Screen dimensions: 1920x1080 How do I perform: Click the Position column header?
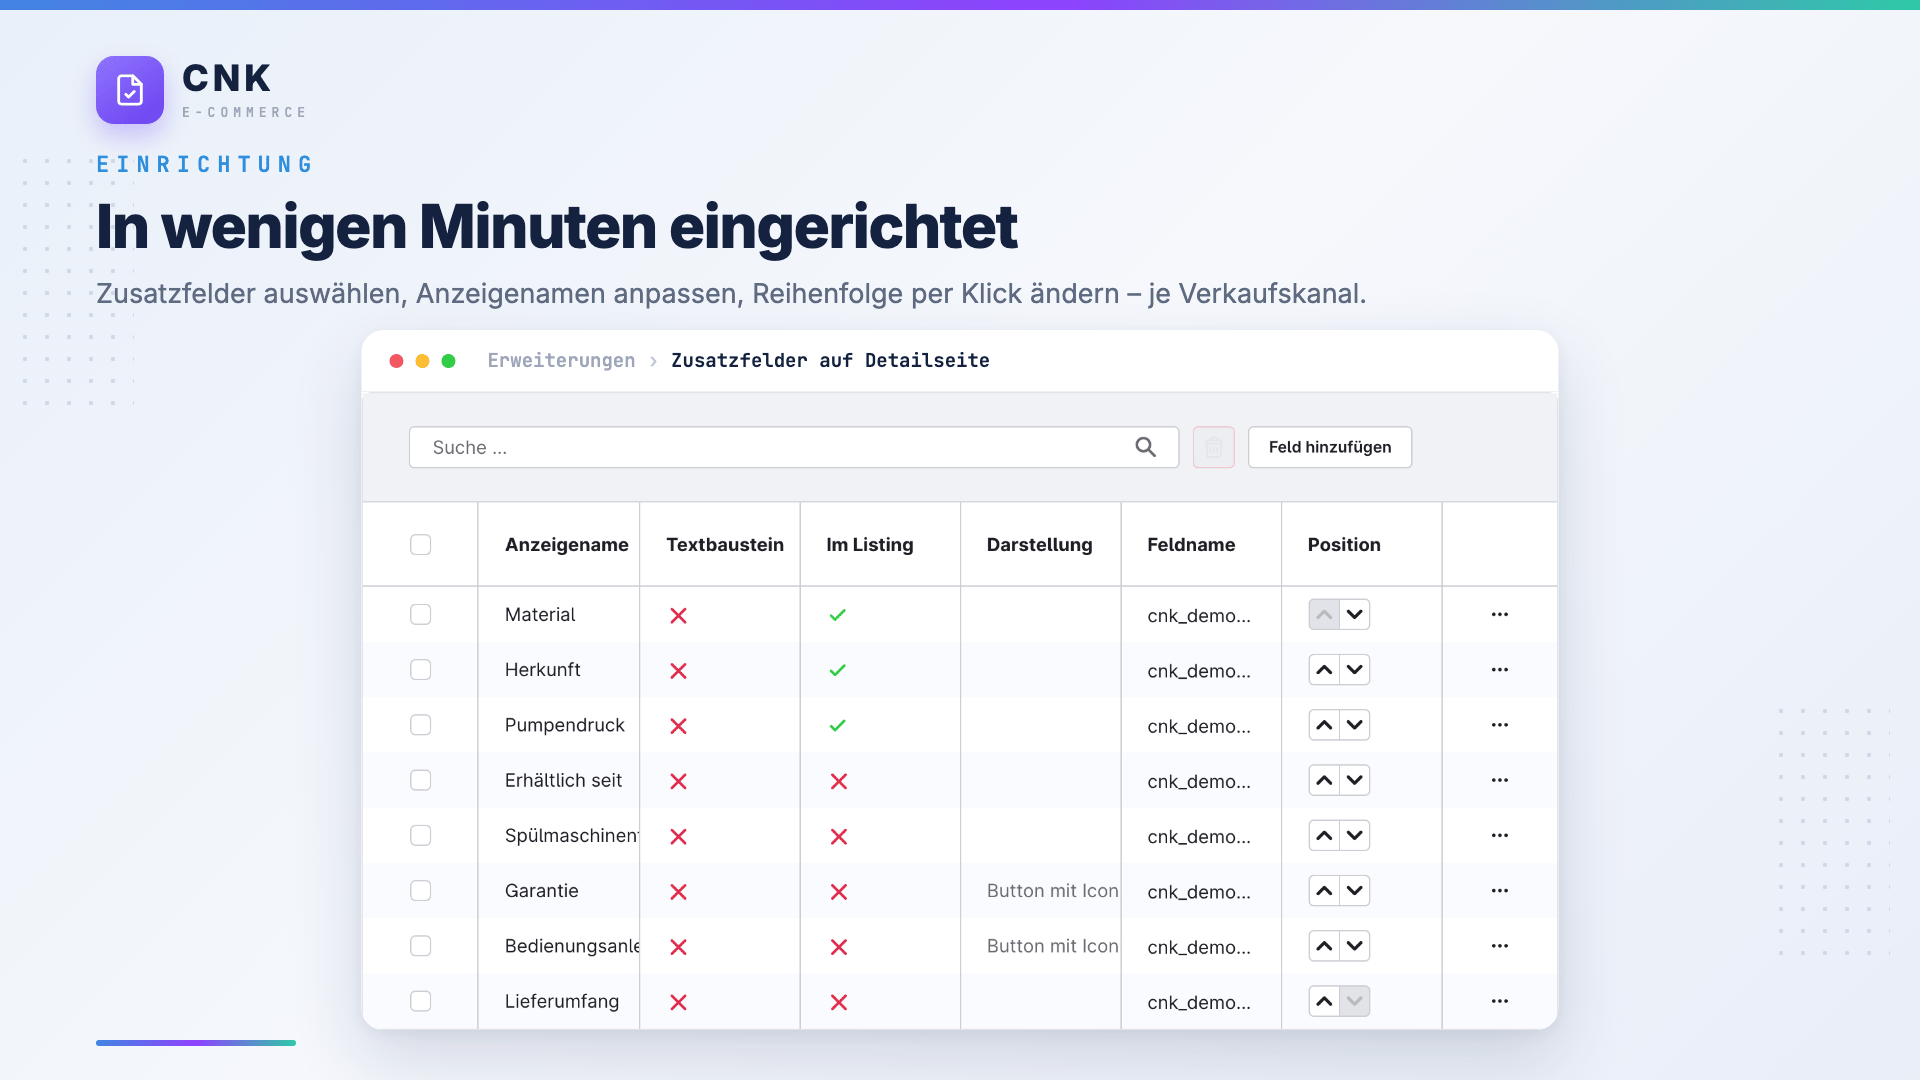1344,544
